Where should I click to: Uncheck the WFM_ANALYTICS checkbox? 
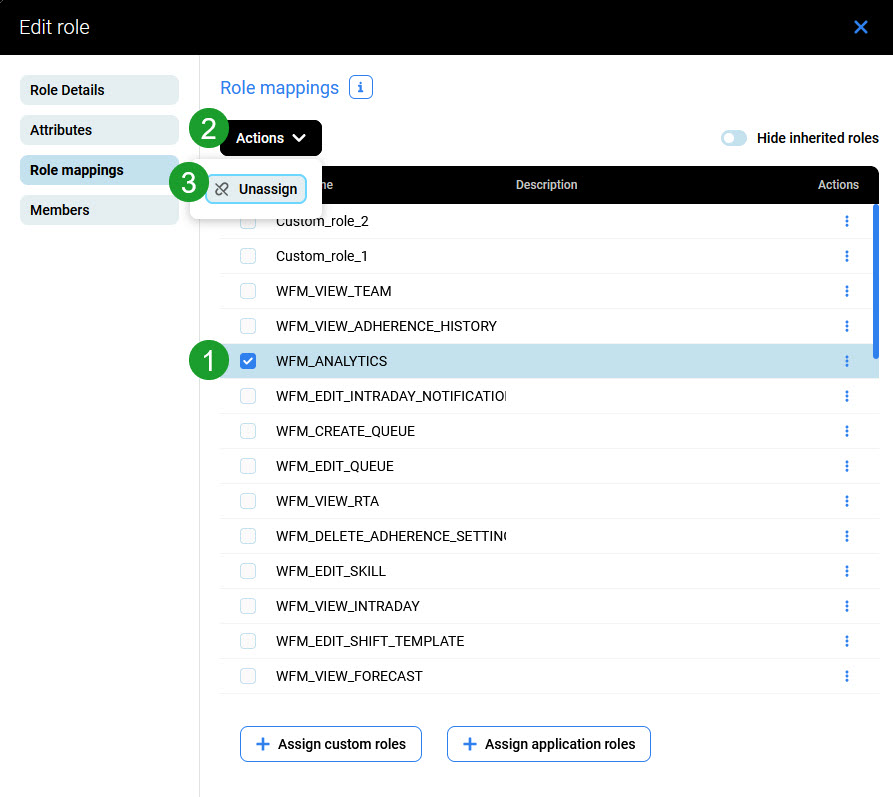(x=248, y=361)
